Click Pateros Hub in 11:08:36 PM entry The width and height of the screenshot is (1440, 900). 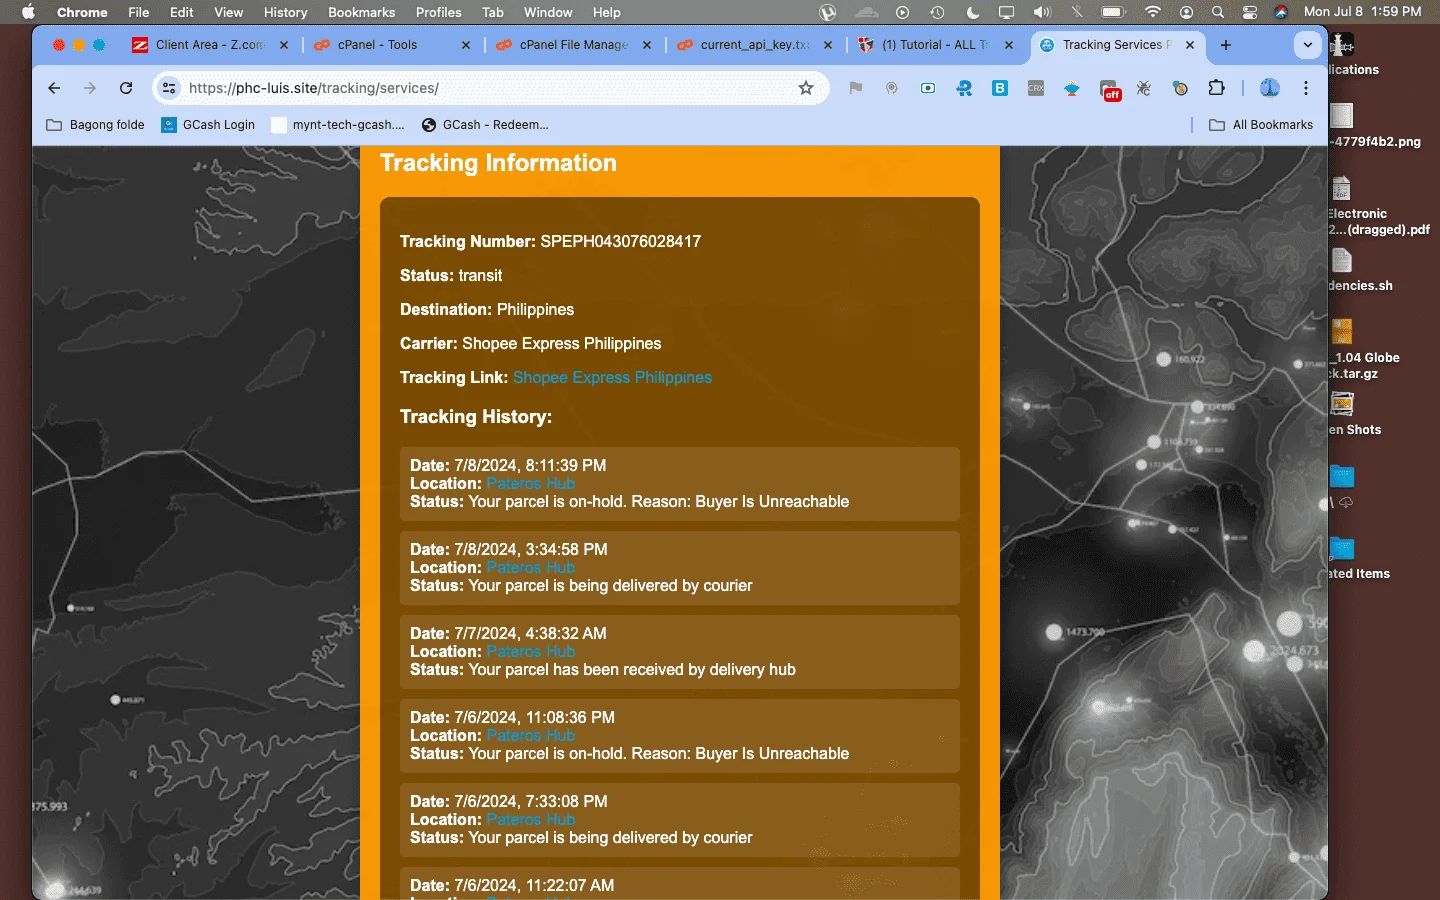pyautogui.click(x=530, y=735)
